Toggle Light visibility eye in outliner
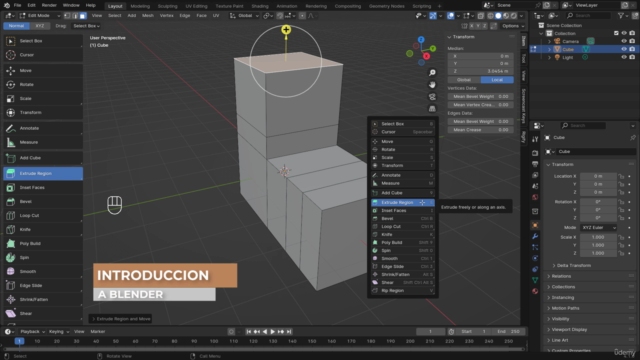Viewport: 640px width, 360px height. (624, 57)
